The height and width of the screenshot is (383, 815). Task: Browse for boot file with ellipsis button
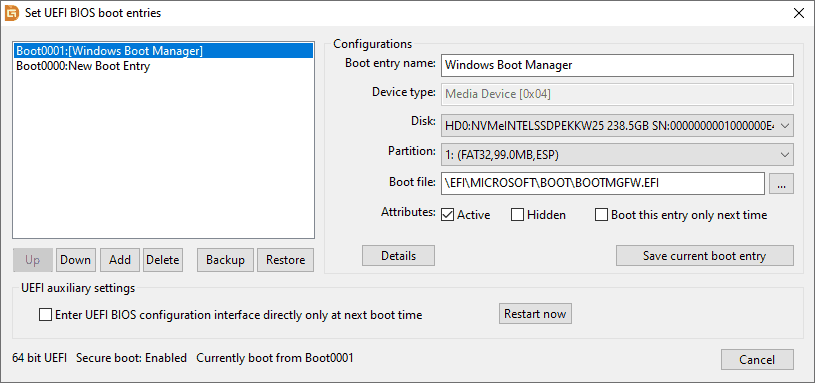(781, 183)
